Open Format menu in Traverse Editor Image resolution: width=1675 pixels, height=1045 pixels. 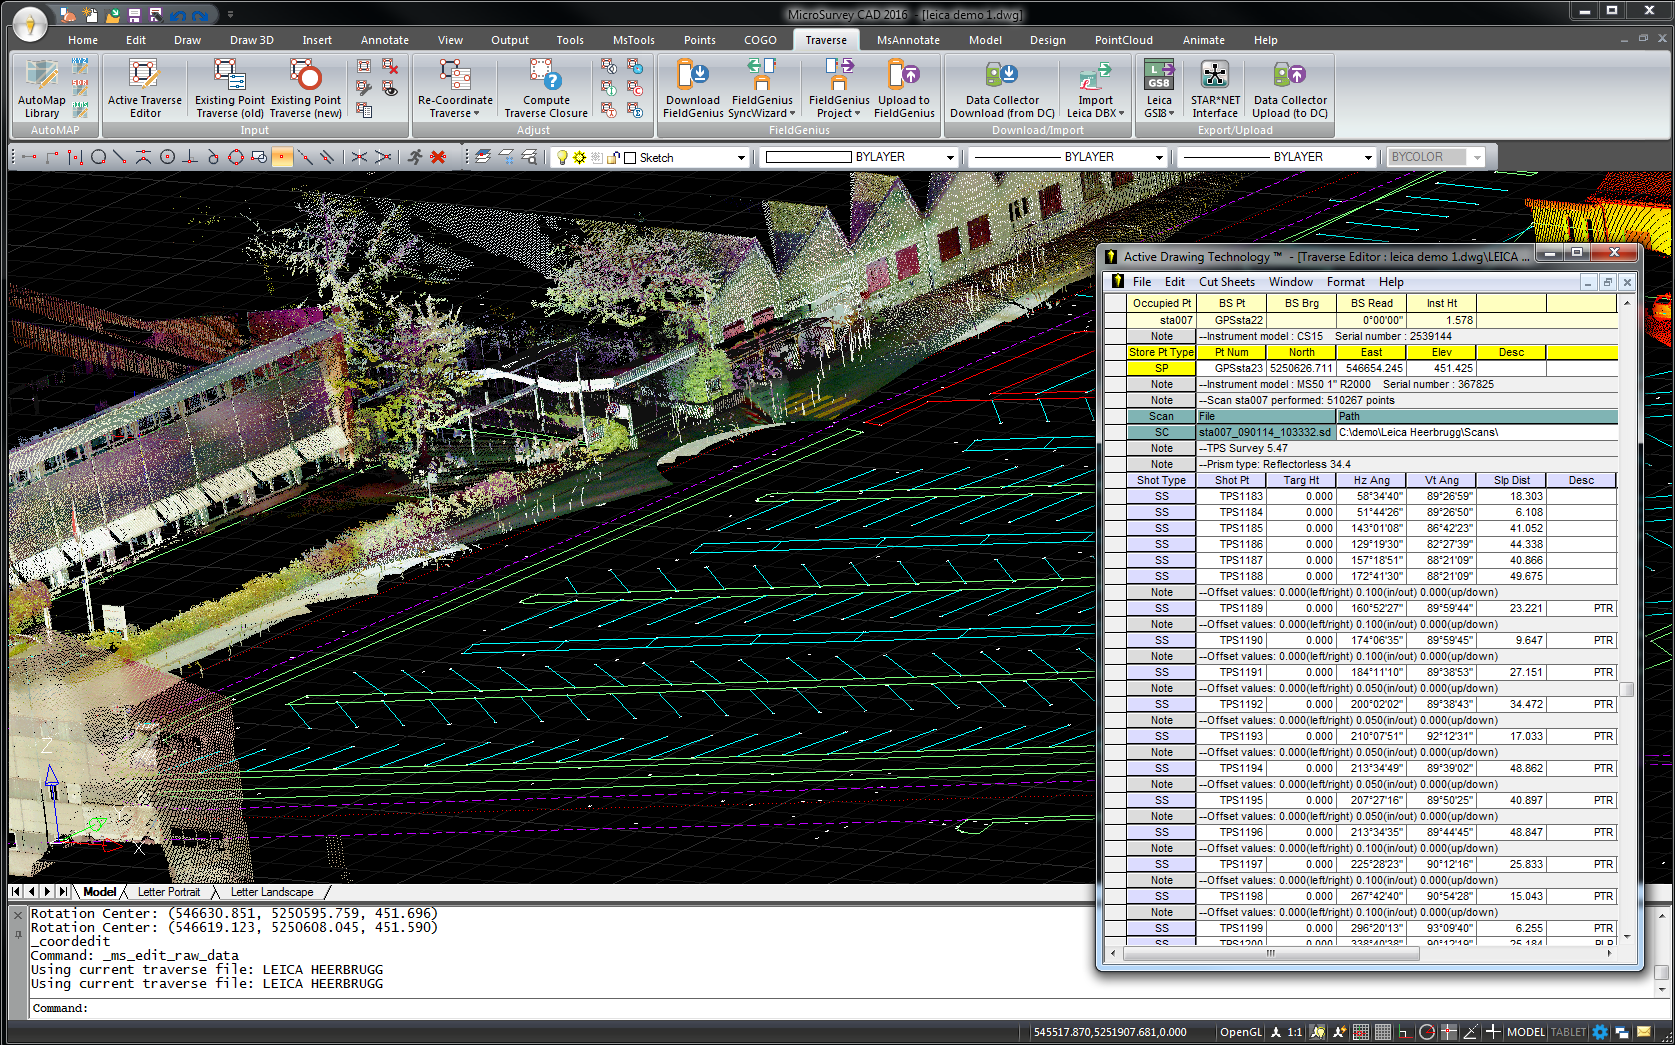[x=1345, y=282]
